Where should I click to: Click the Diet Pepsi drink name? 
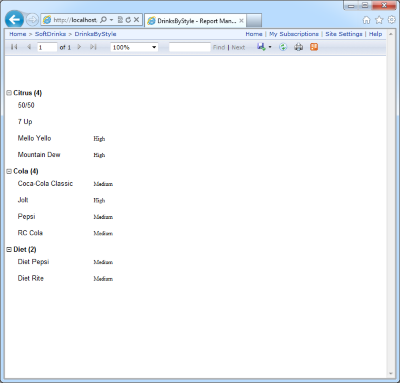pyautogui.click(x=33, y=262)
